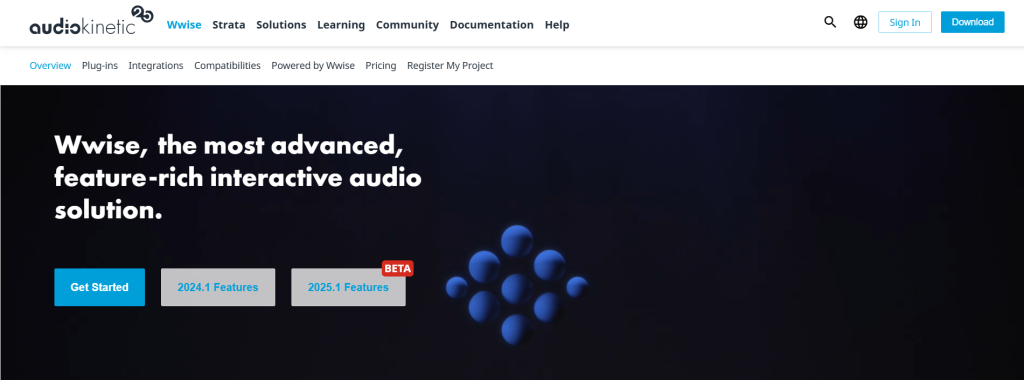The height and width of the screenshot is (380, 1024).
Task: Open Register My Project link
Action: [450, 65]
